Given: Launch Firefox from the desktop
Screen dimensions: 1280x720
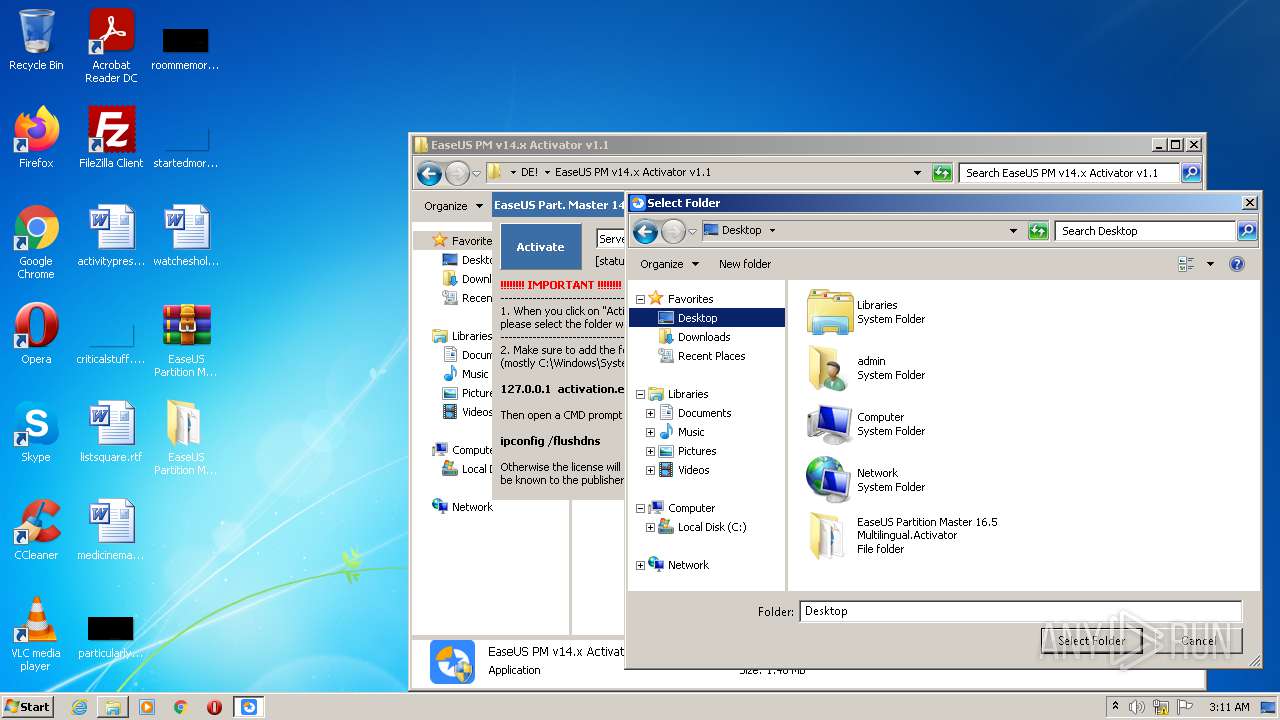Looking at the screenshot, I should pos(36,138).
